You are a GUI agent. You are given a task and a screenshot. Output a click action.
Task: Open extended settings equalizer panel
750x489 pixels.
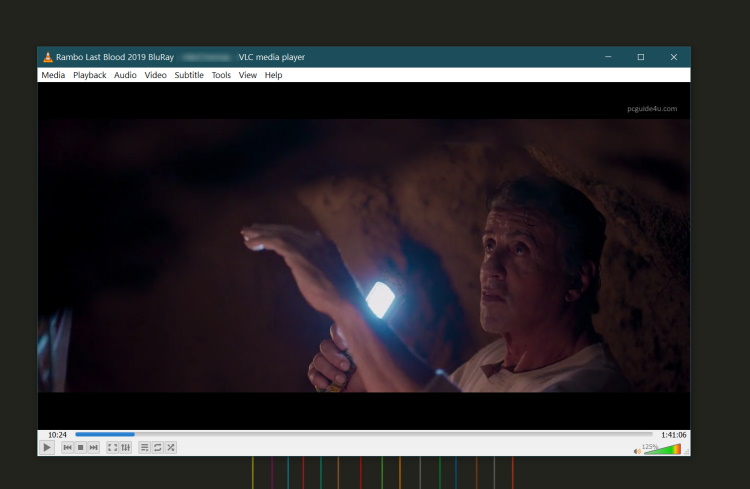126,447
